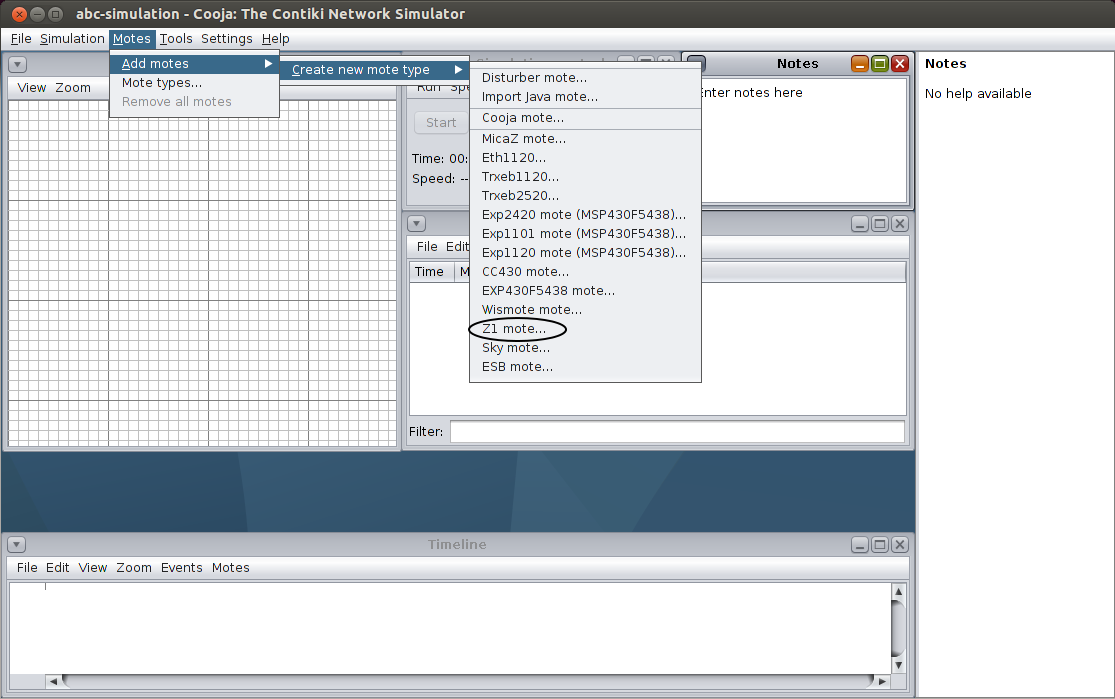Minimize the Cooja application window
This screenshot has height=699, width=1115.
click(37, 14)
